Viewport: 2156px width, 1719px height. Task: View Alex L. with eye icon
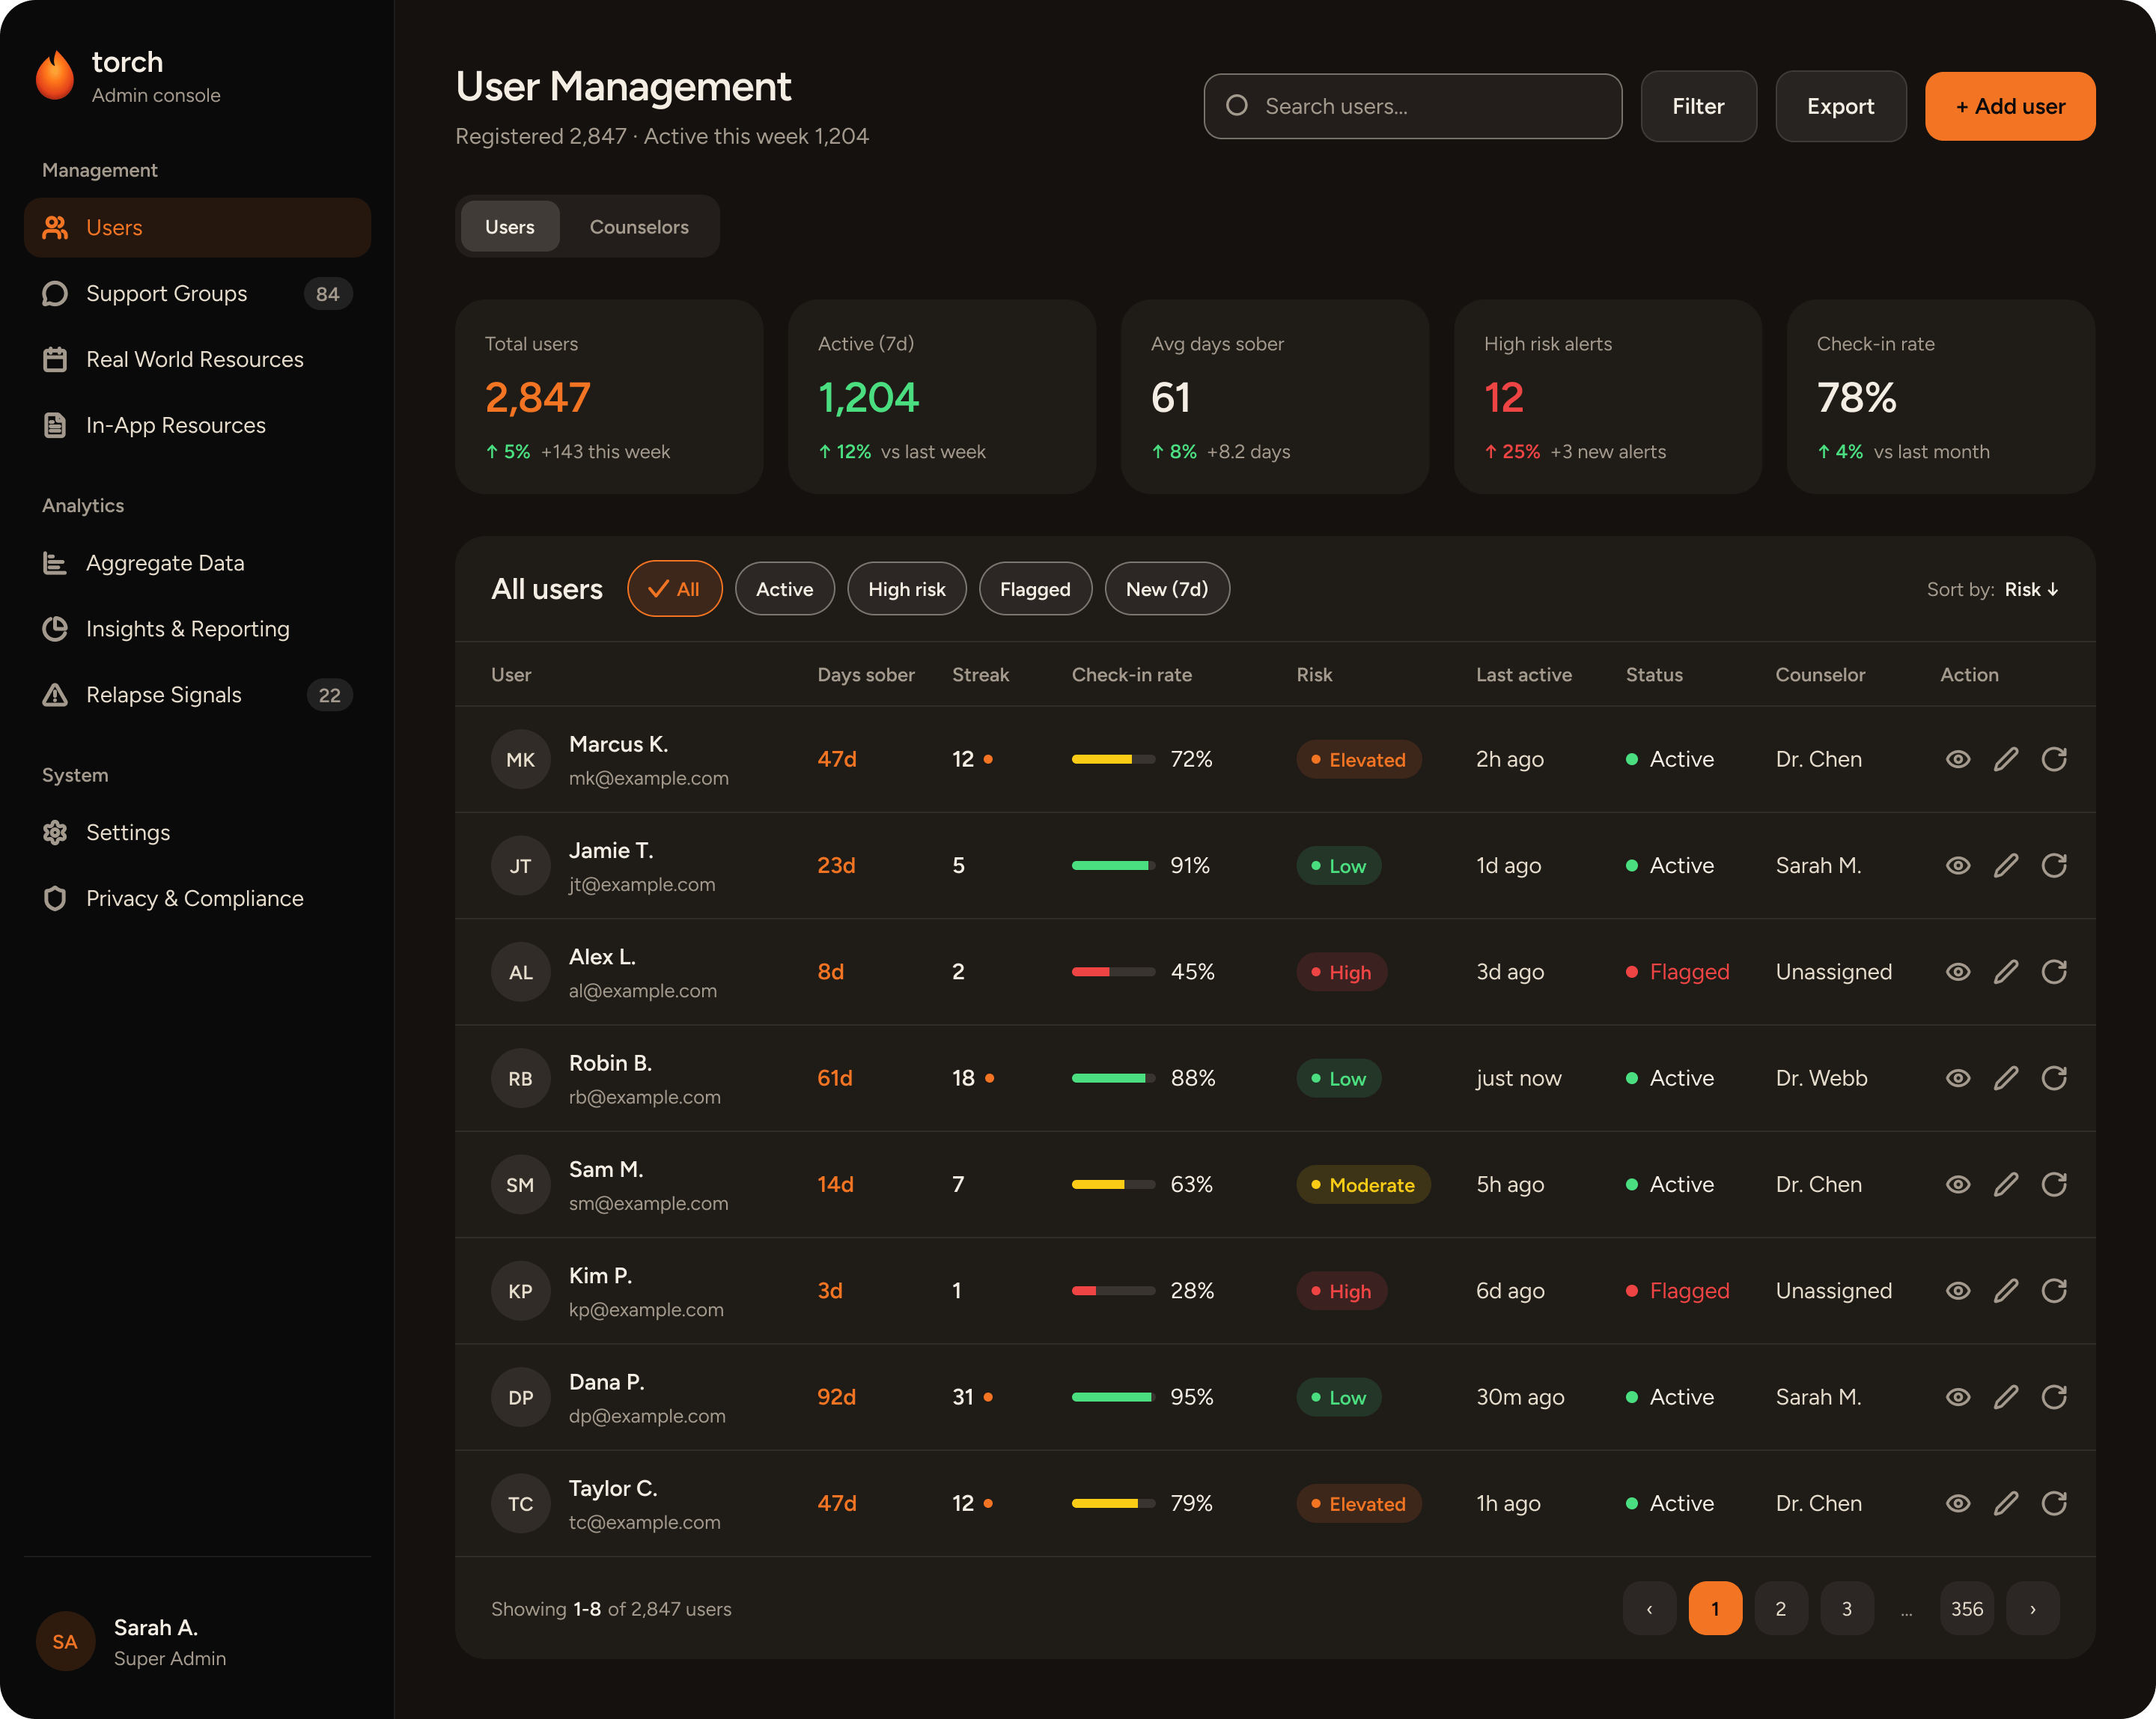pos(1958,973)
